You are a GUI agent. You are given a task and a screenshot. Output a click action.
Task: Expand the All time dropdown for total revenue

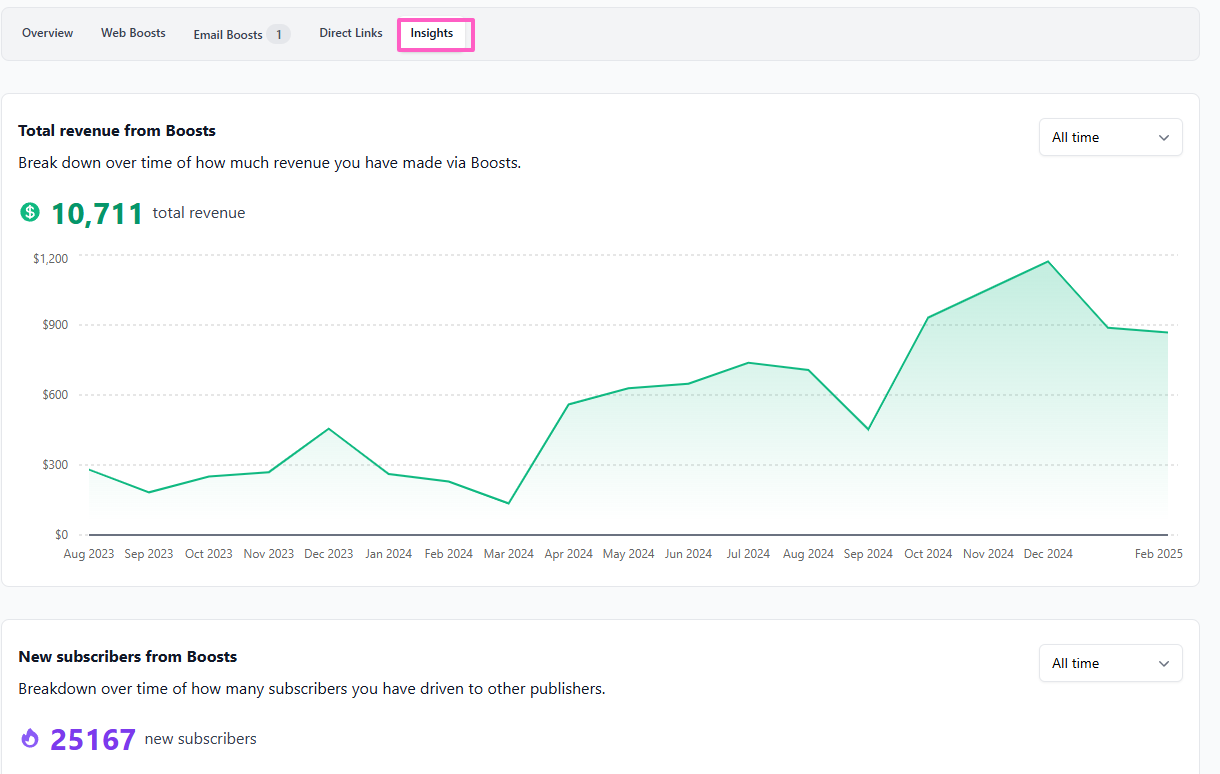(1110, 138)
